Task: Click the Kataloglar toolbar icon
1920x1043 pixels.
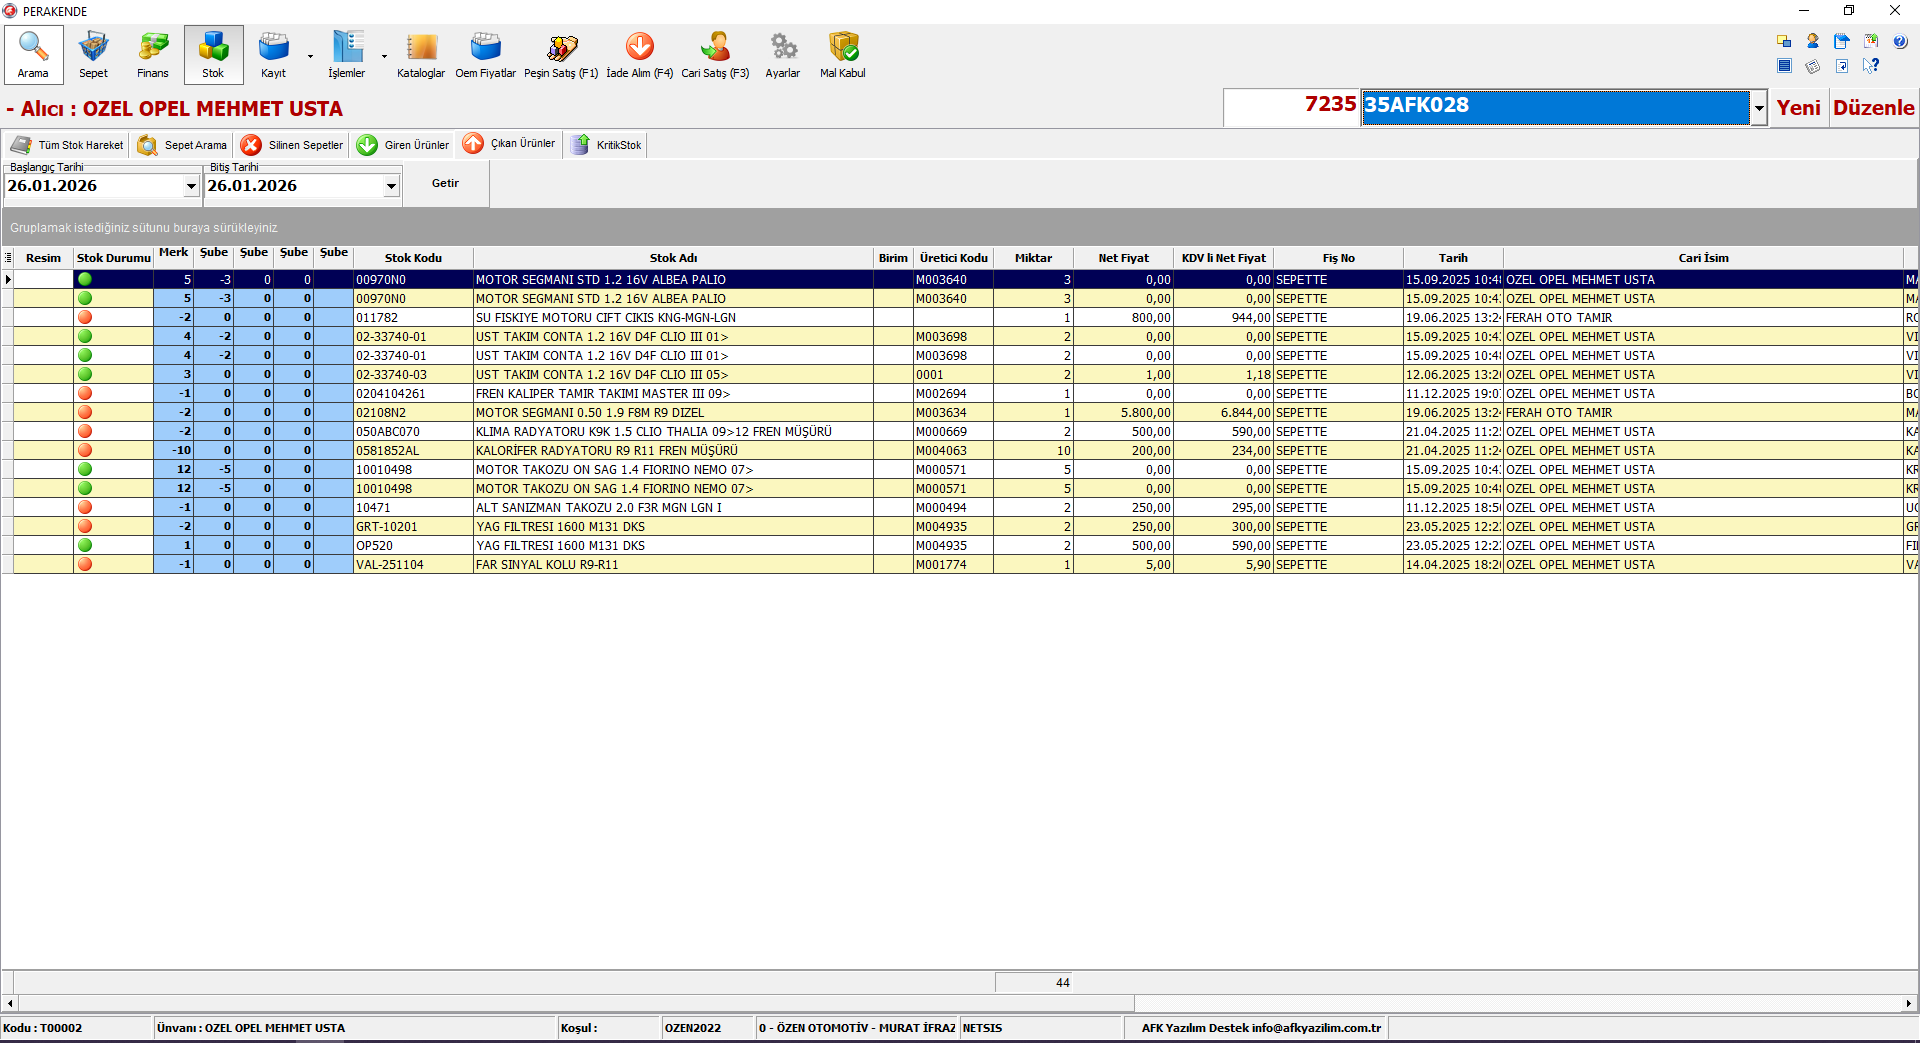Action: (421, 54)
